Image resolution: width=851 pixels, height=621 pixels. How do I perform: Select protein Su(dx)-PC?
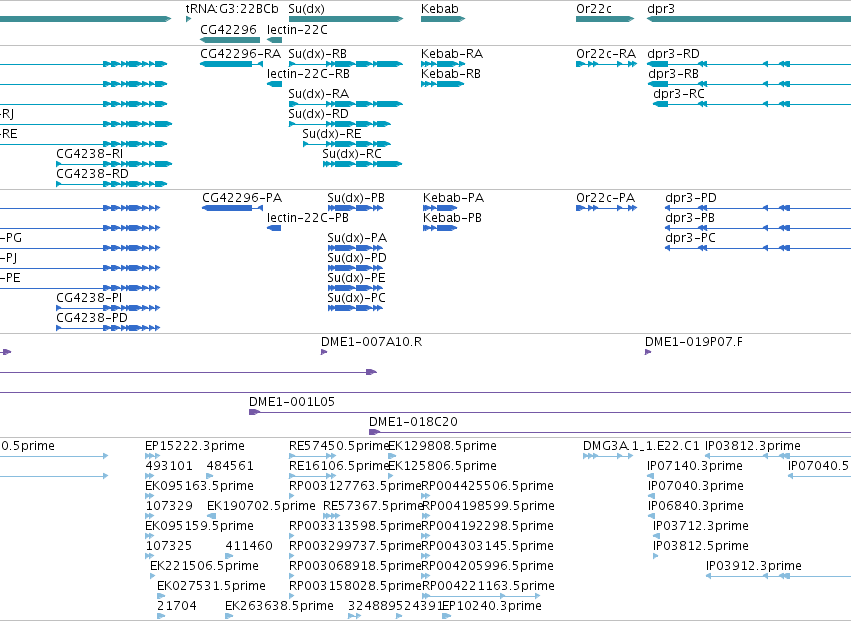click(x=357, y=299)
